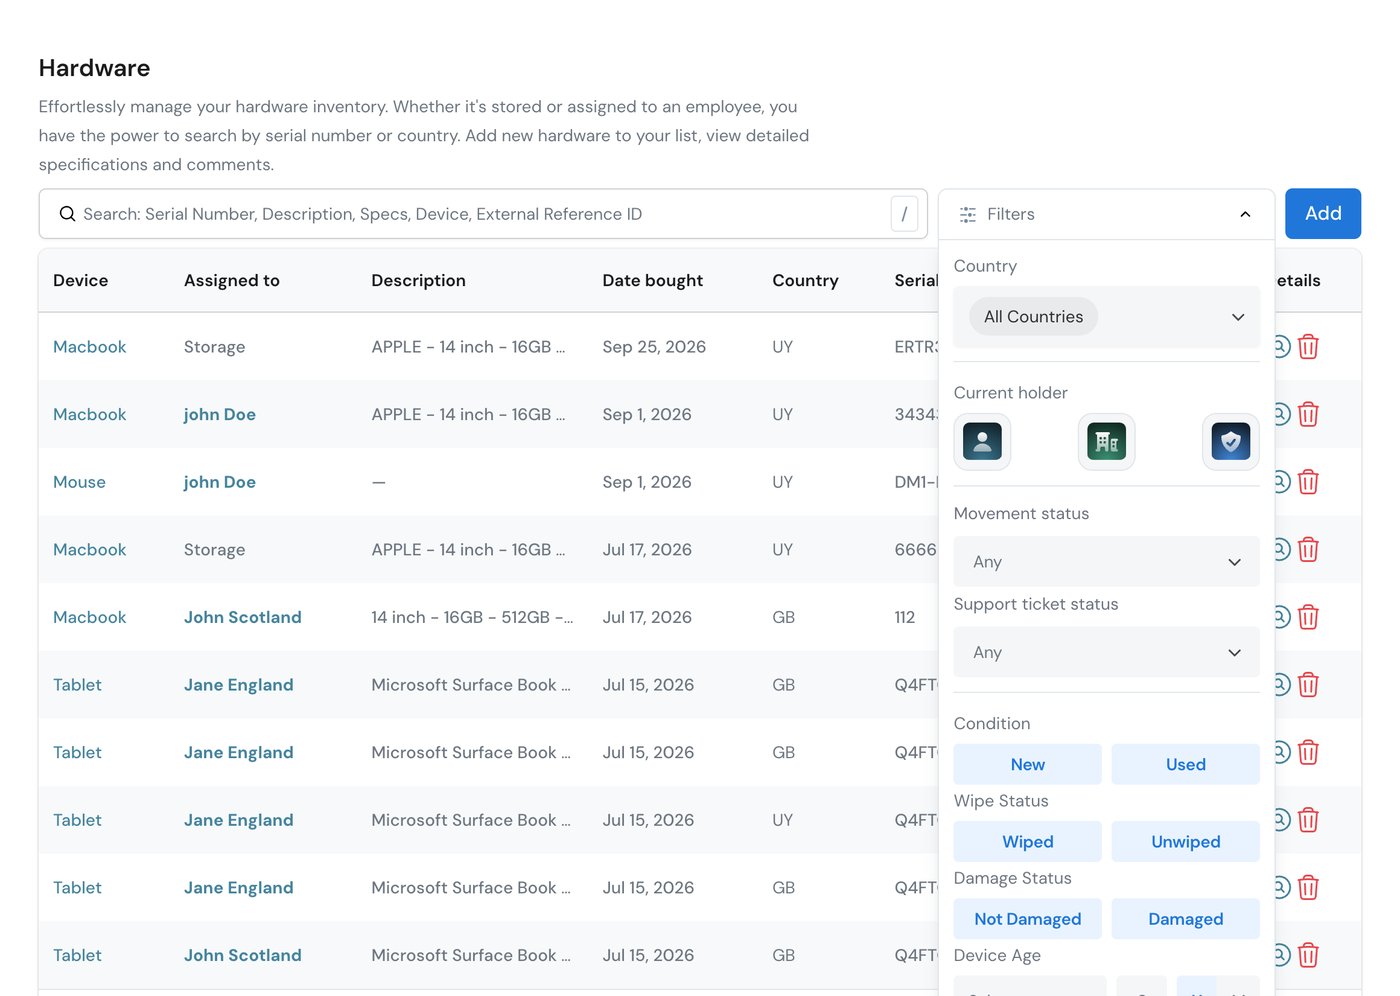Click the slash shortcut key badge
This screenshot has width=1400, height=996.
pyautogui.click(x=904, y=214)
